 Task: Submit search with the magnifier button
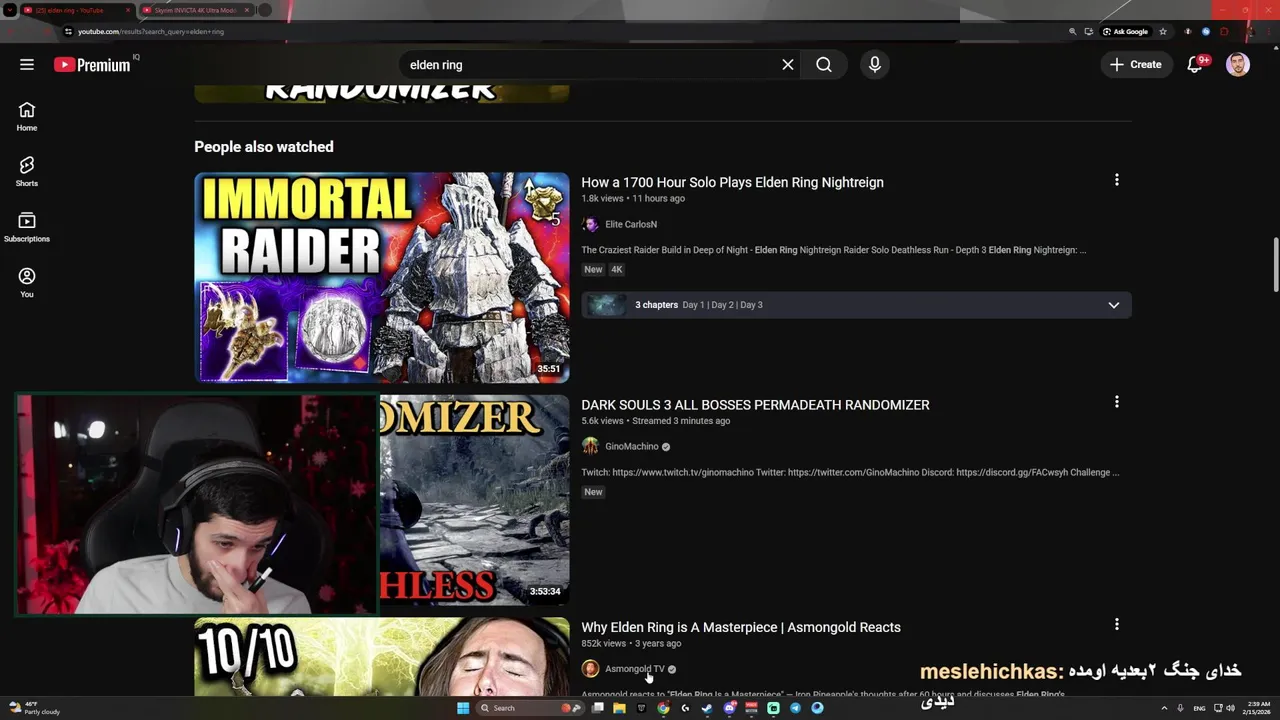tap(823, 65)
